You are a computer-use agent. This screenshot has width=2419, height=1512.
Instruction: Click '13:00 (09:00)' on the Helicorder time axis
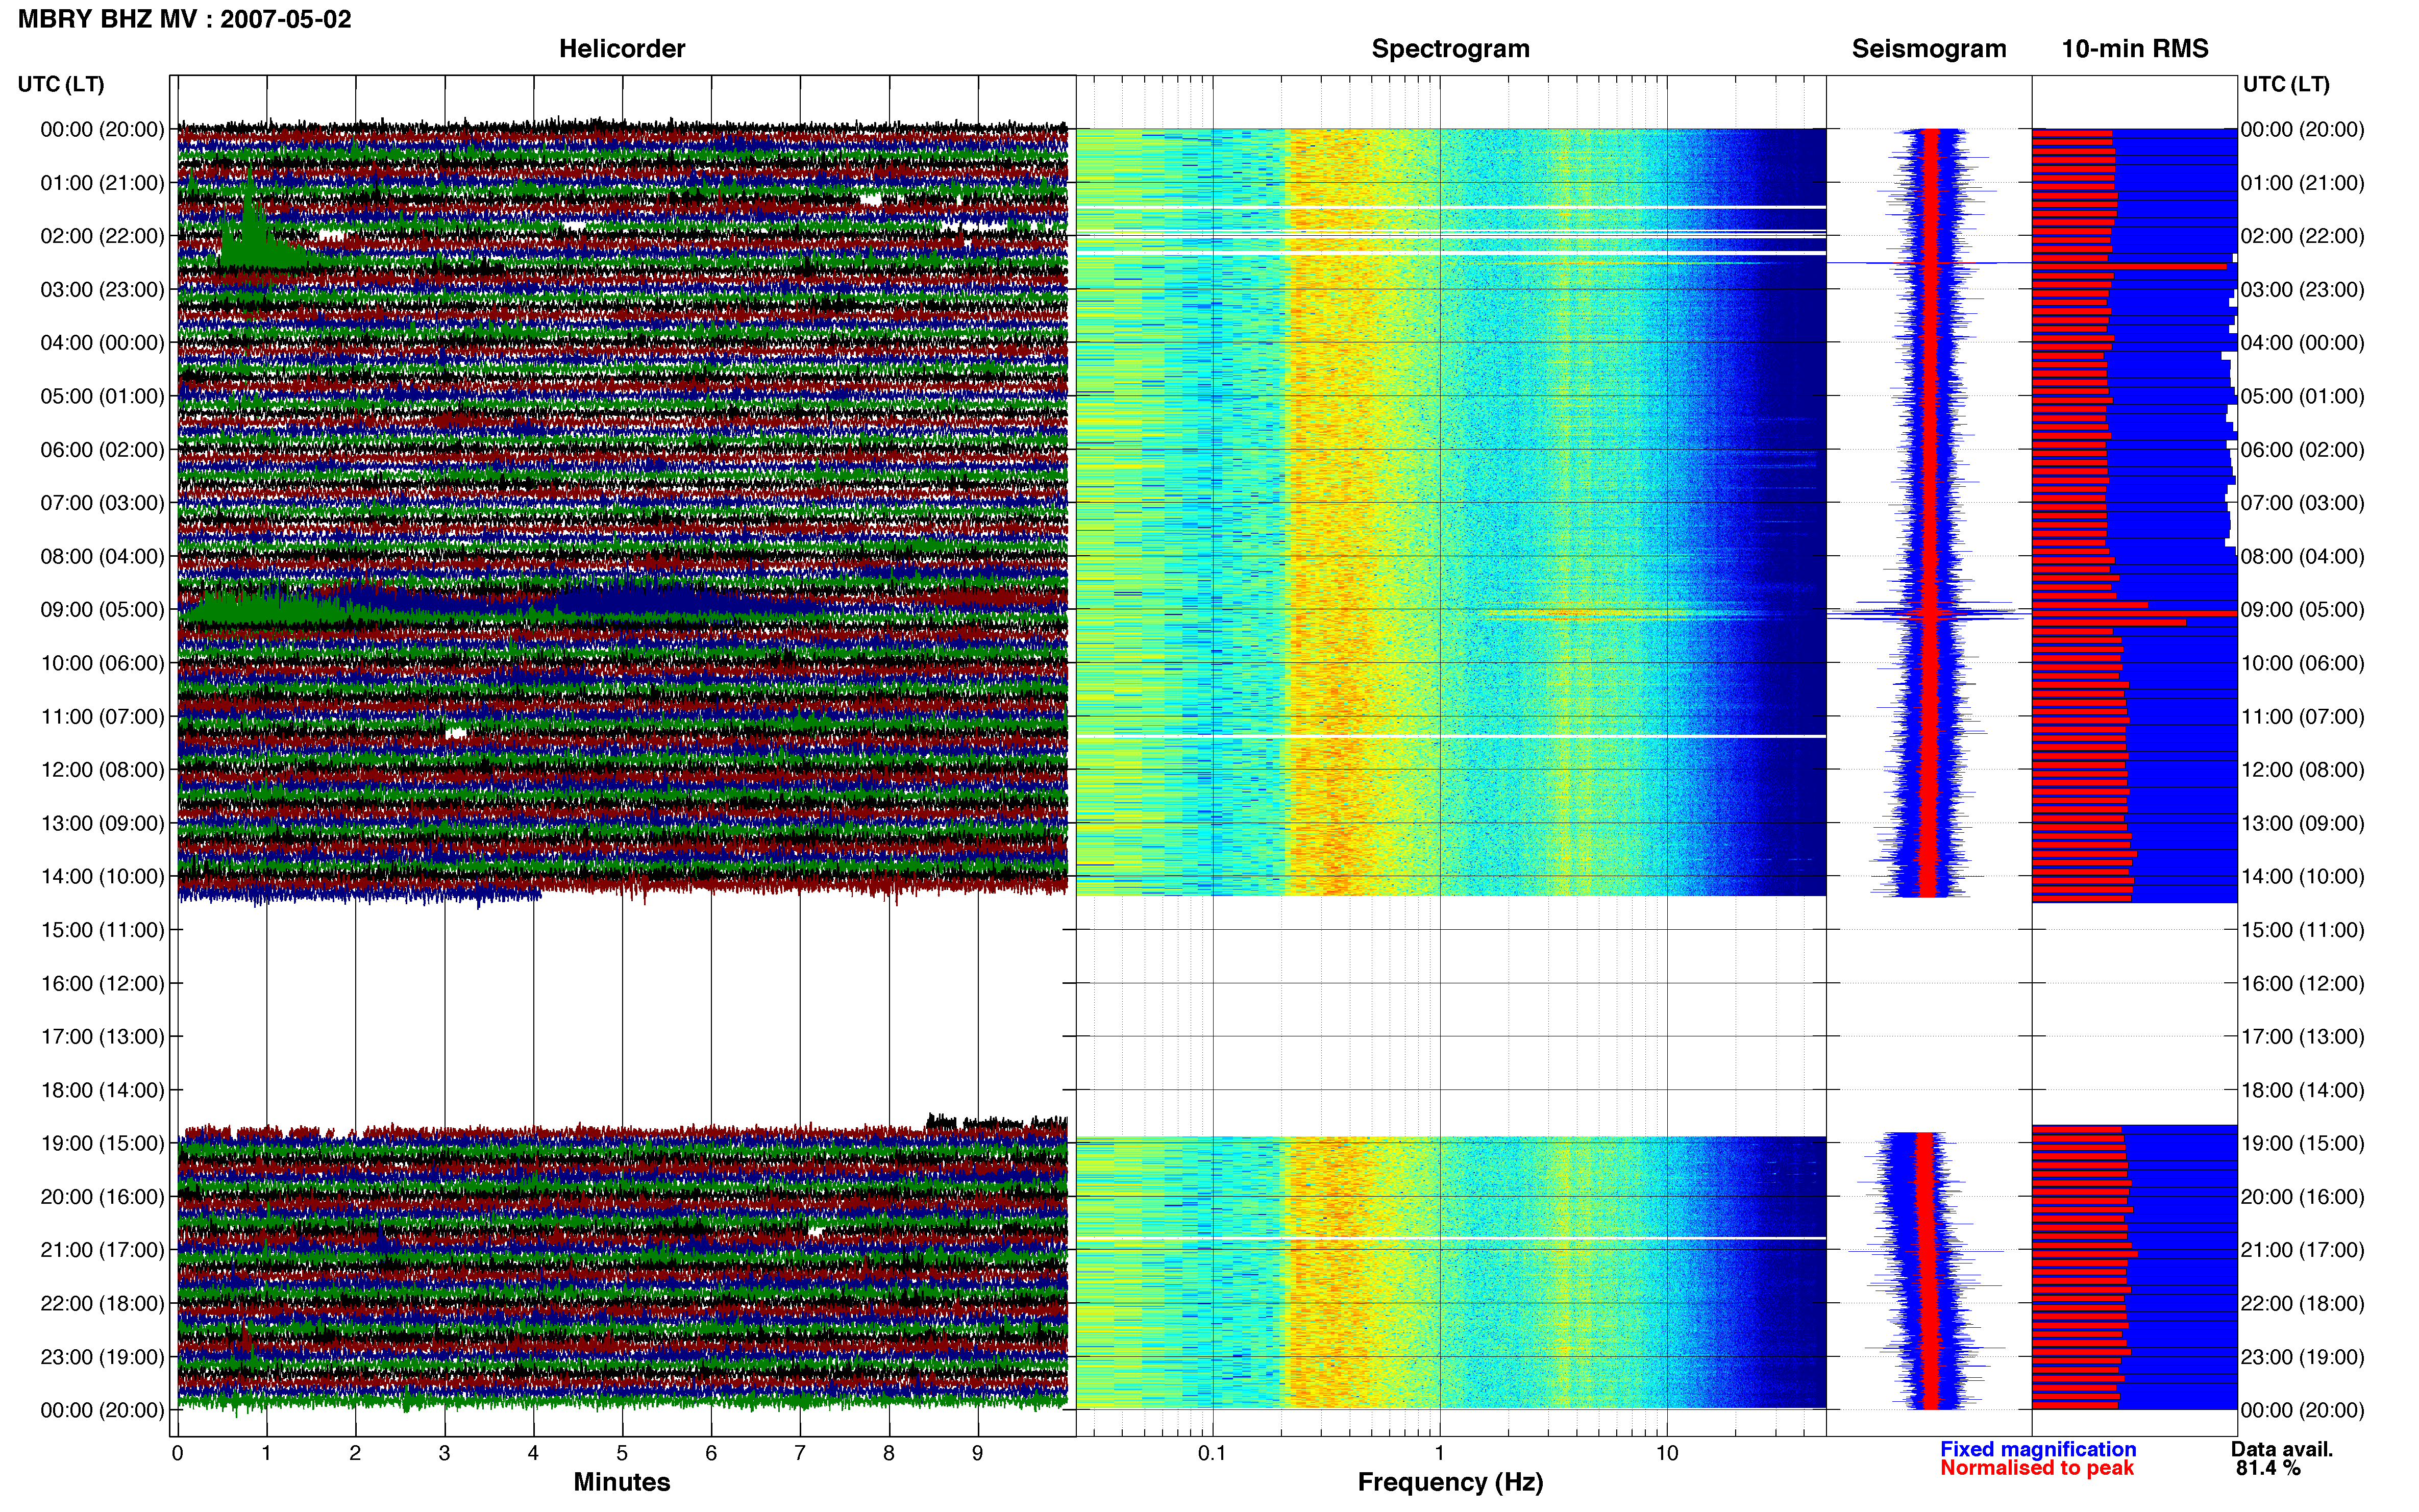click(x=102, y=823)
